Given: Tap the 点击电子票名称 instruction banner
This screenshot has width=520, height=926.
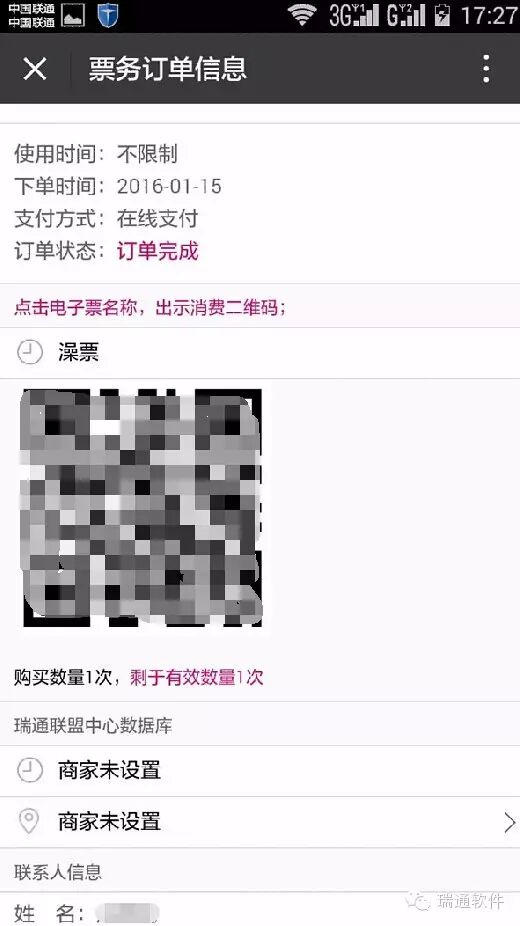Looking at the screenshot, I should 260,307.
